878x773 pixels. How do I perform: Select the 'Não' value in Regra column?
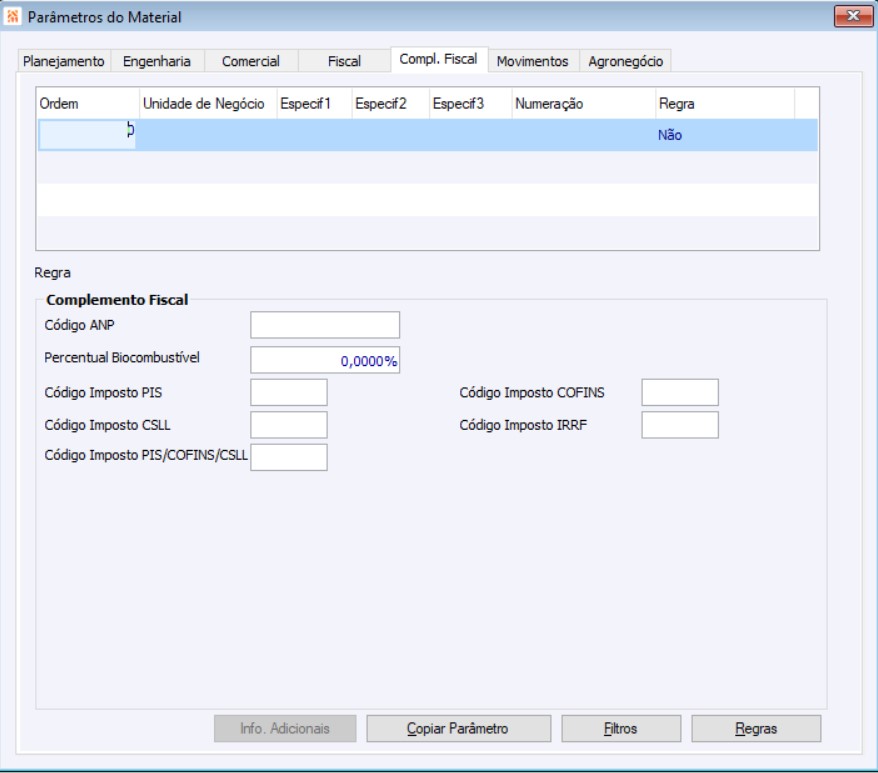pos(670,135)
